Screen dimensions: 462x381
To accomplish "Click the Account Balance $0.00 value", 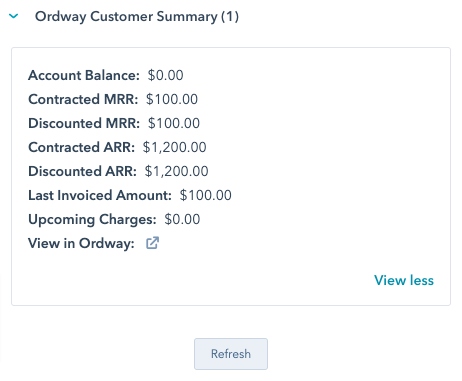I will (x=166, y=75).
